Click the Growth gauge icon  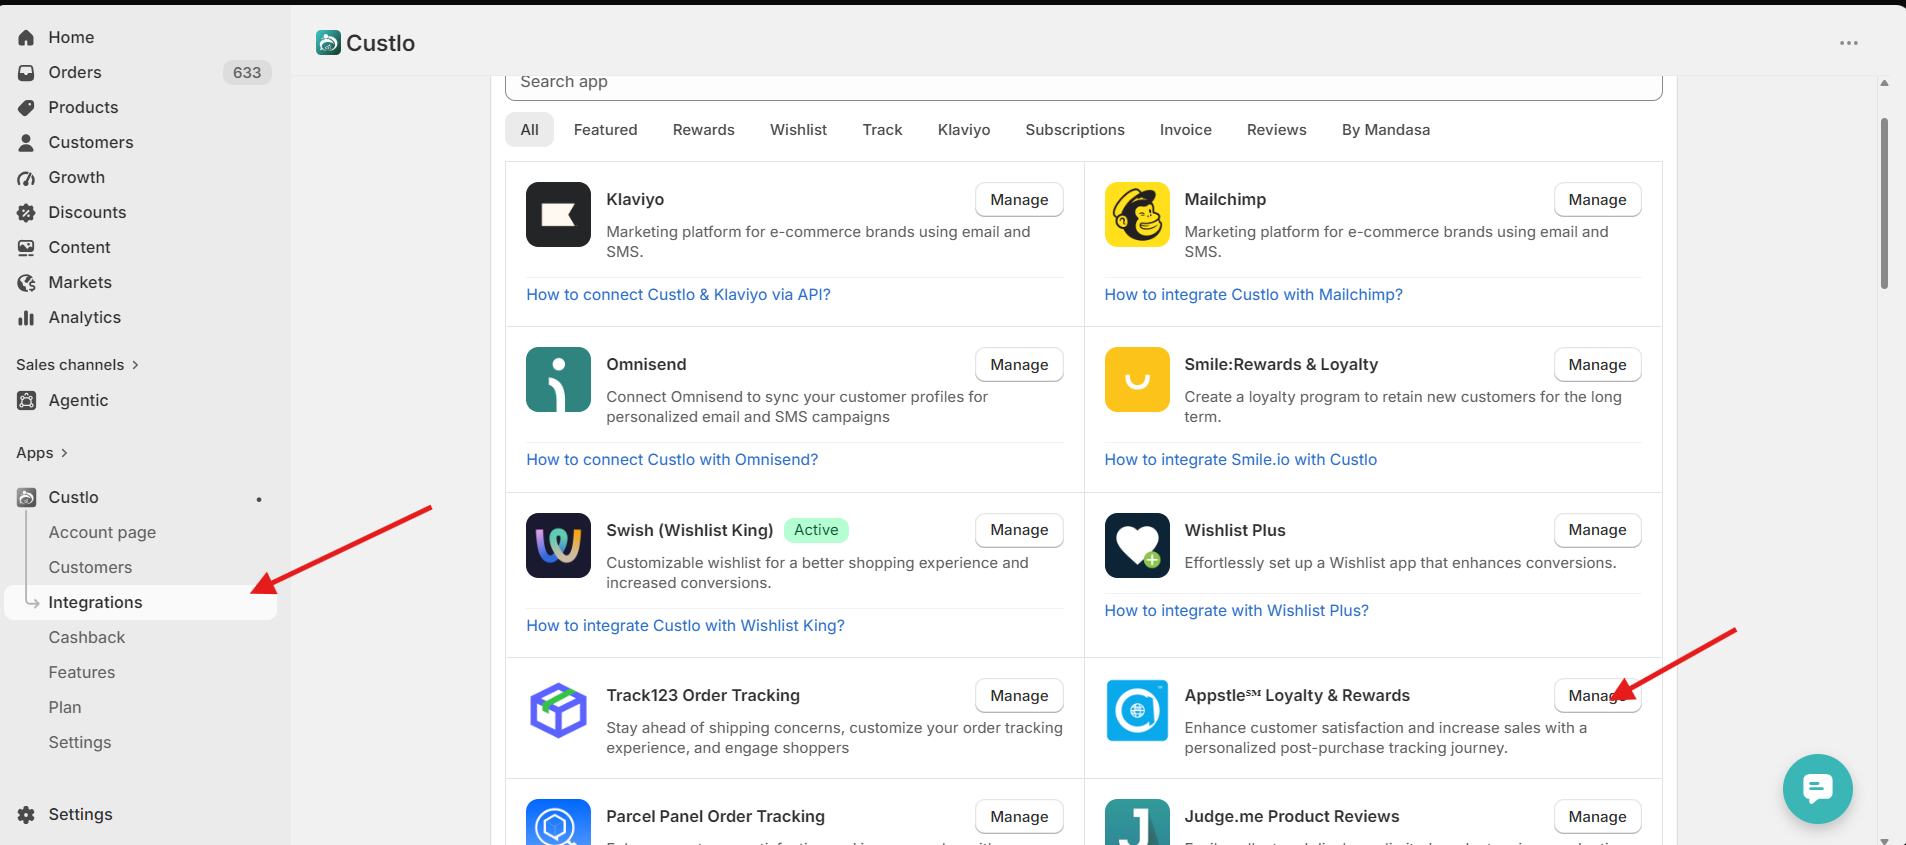(x=26, y=177)
